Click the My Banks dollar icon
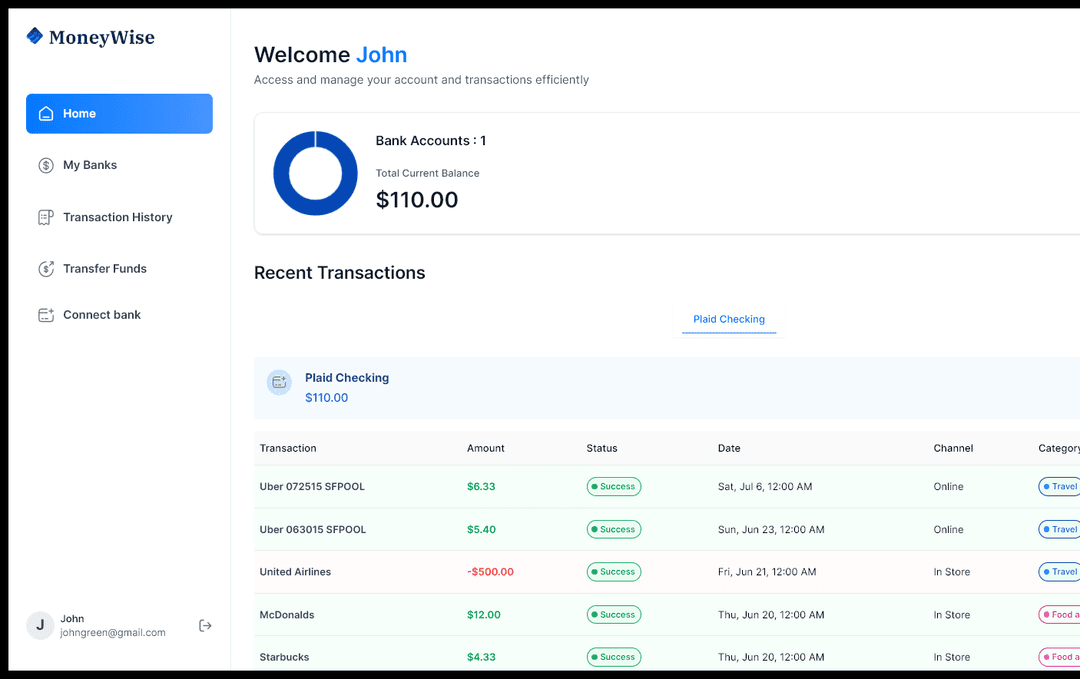Screen dimensions: 1080x679 pyautogui.click(x=46, y=165)
